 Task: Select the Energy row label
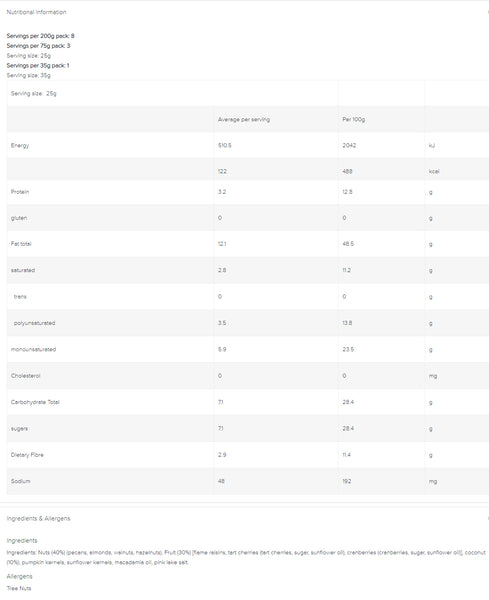point(20,145)
